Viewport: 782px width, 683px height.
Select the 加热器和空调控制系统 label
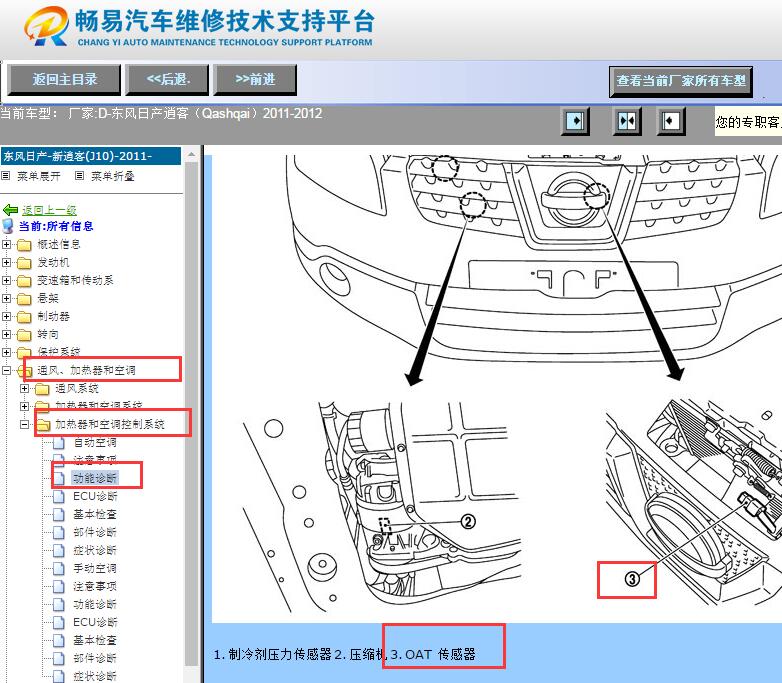coord(110,425)
